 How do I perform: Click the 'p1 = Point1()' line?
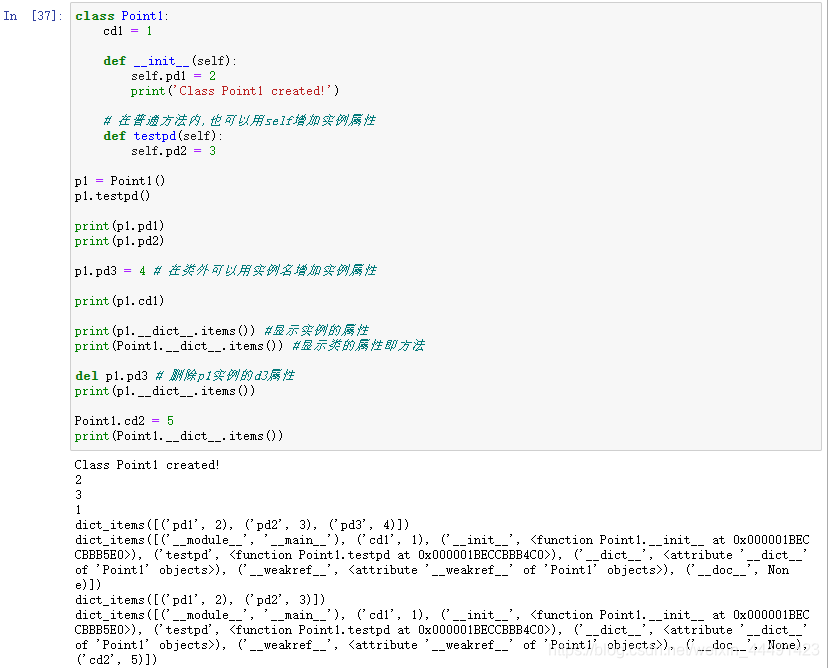pyautogui.click(x=120, y=181)
